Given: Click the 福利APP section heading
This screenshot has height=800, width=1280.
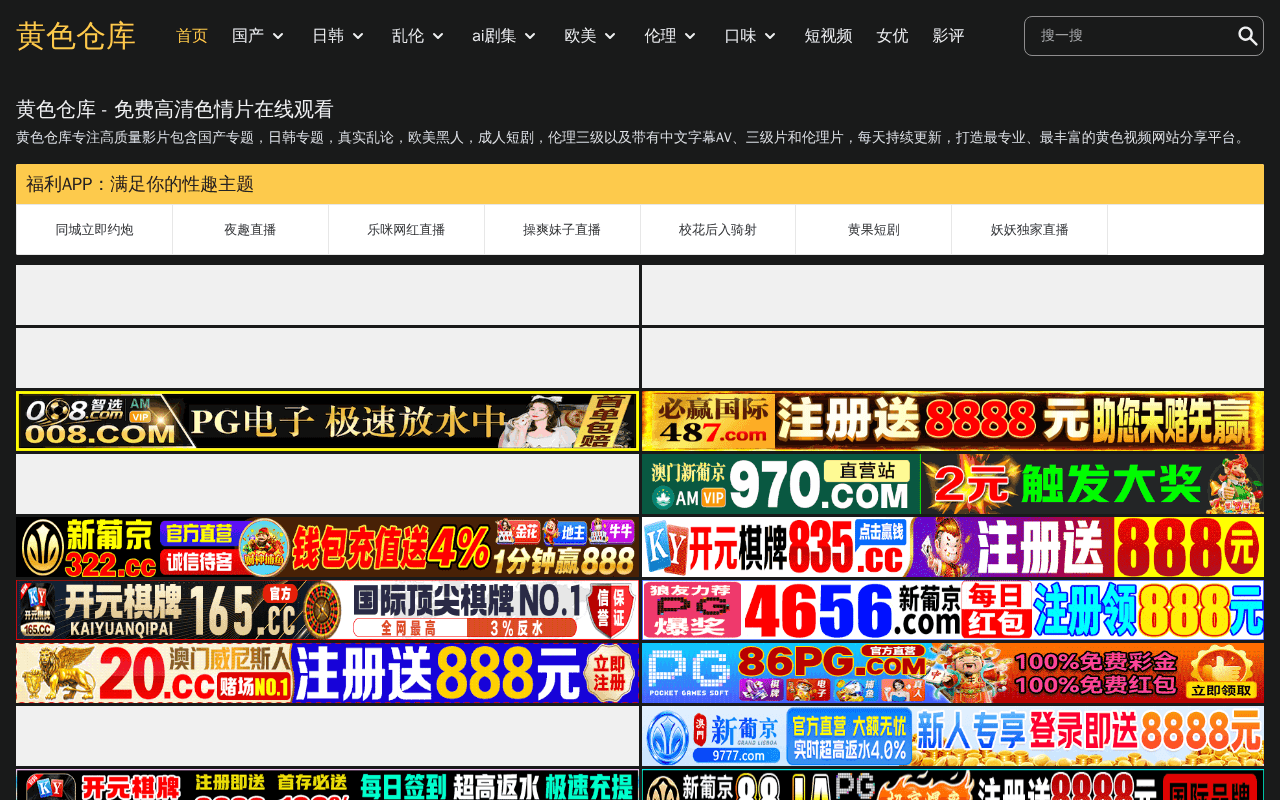Looking at the screenshot, I should coord(140,184).
